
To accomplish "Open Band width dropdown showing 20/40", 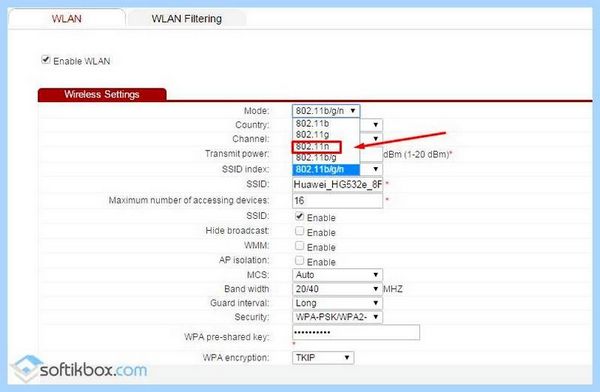I will [x=337, y=289].
